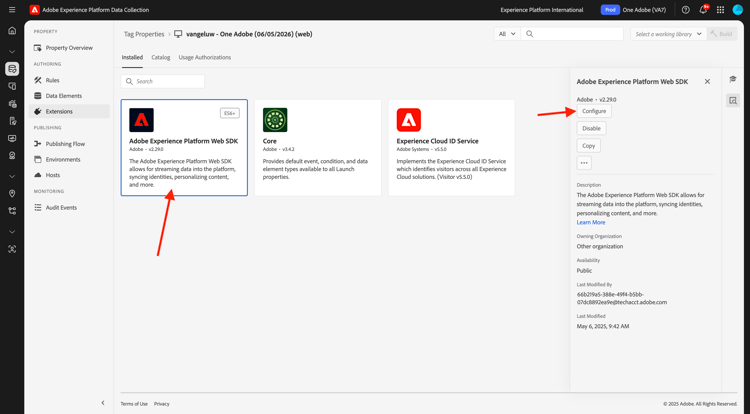The width and height of the screenshot is (750, 414).
Task: Open the Select a working library dropdown
Action: tap(668, 34)
